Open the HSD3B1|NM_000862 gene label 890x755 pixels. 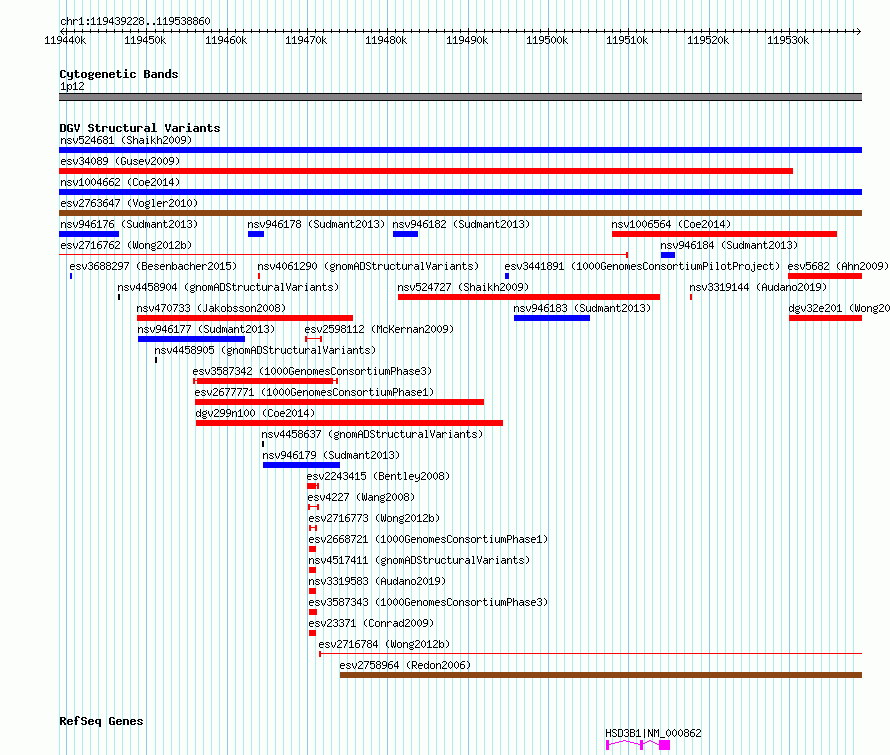coord(653,733)
